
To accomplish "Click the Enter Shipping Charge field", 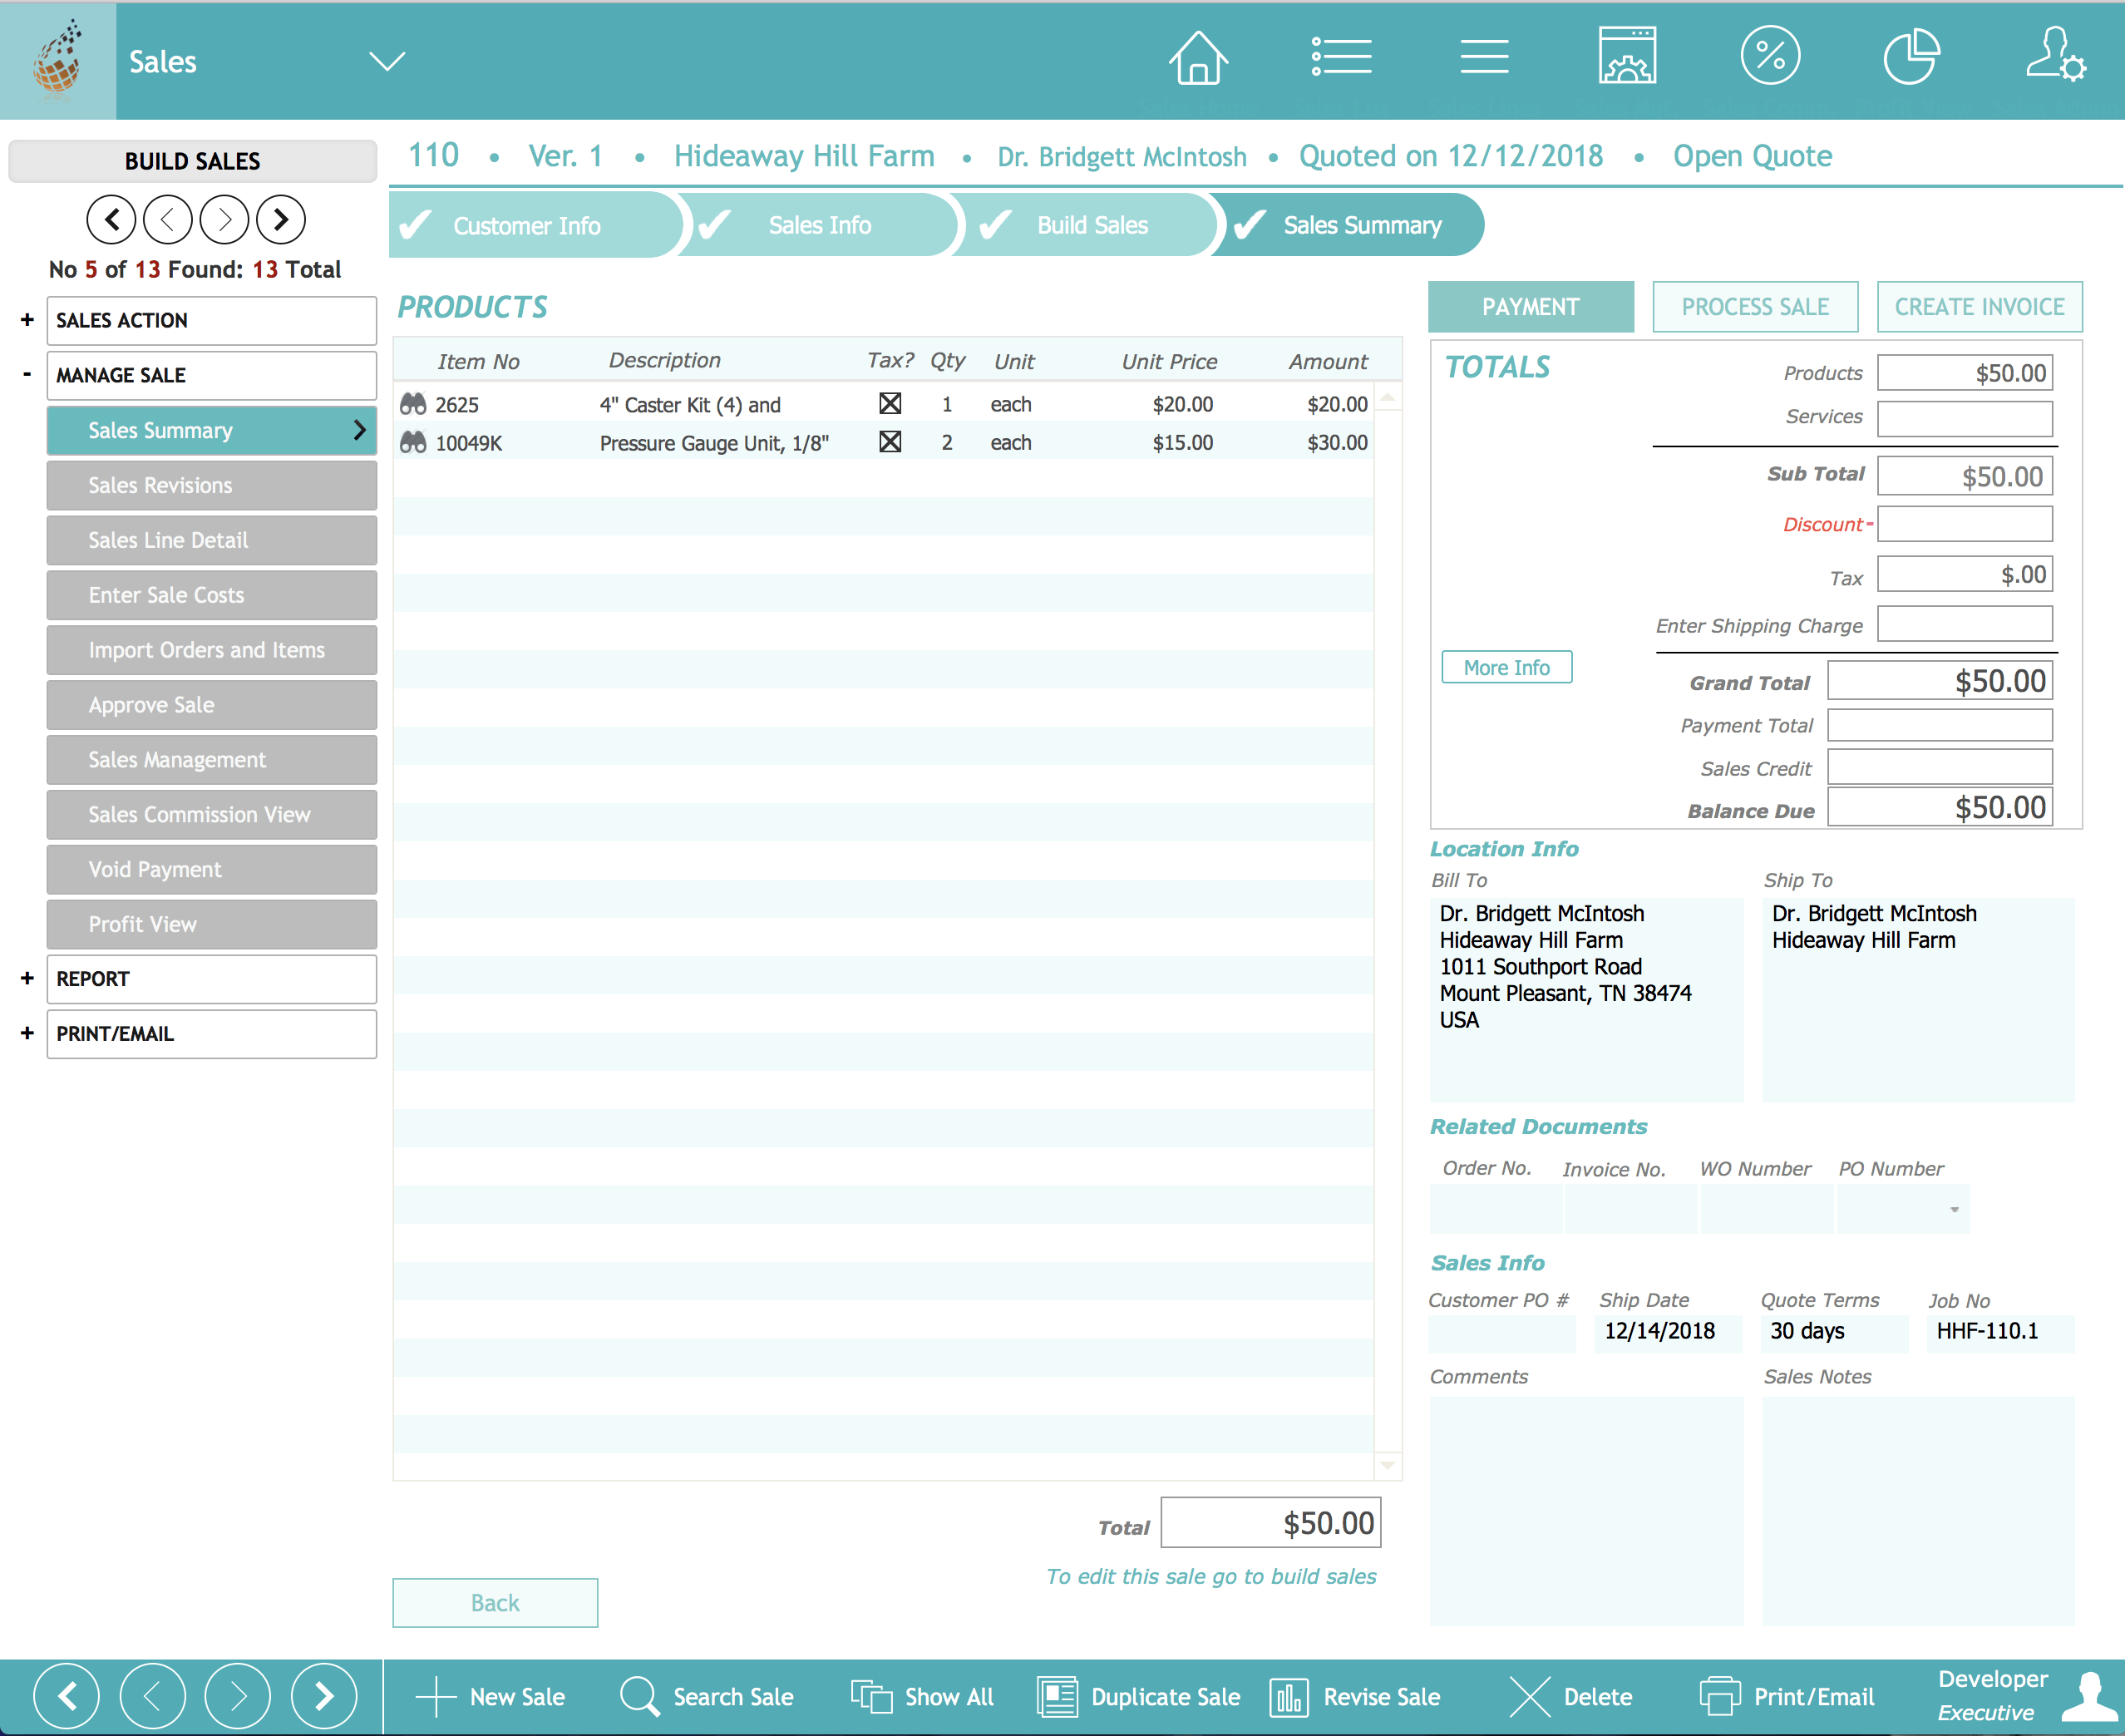I will click(x=1965, y=624).
